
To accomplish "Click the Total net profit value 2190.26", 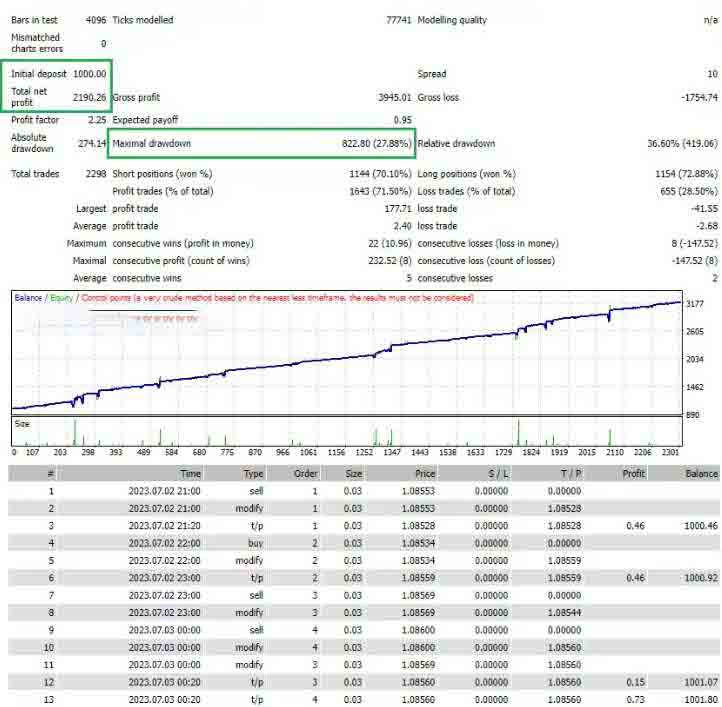I will pos(90,98).
